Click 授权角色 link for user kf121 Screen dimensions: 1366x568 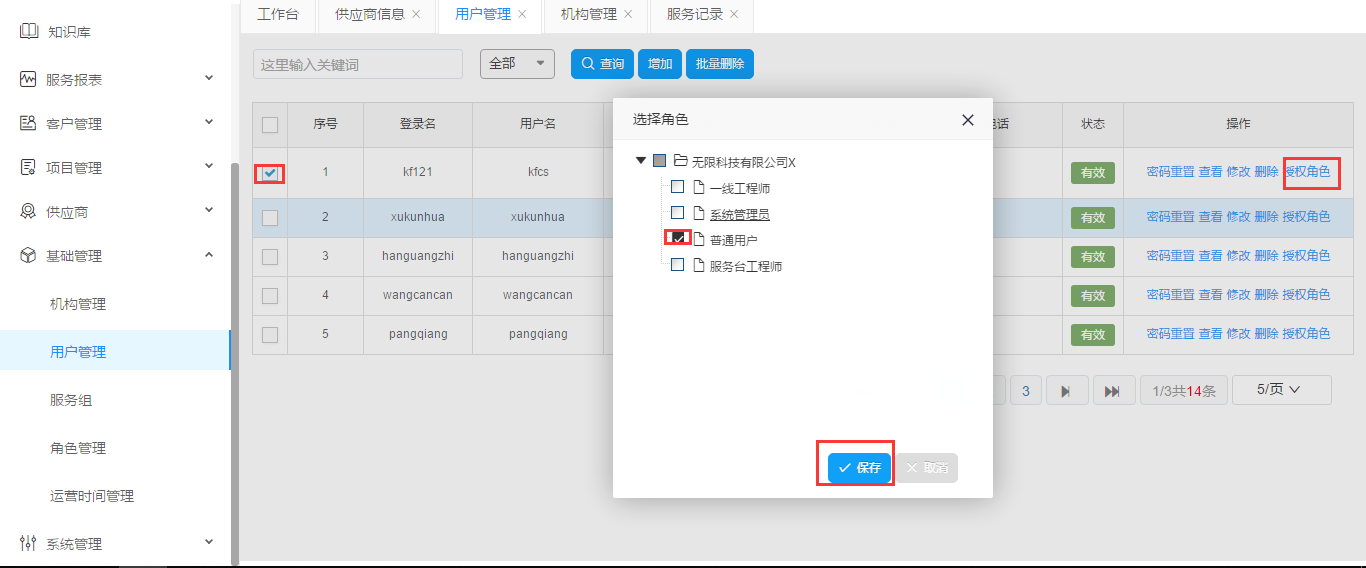pyautogui.click(x=1306, y=172)
